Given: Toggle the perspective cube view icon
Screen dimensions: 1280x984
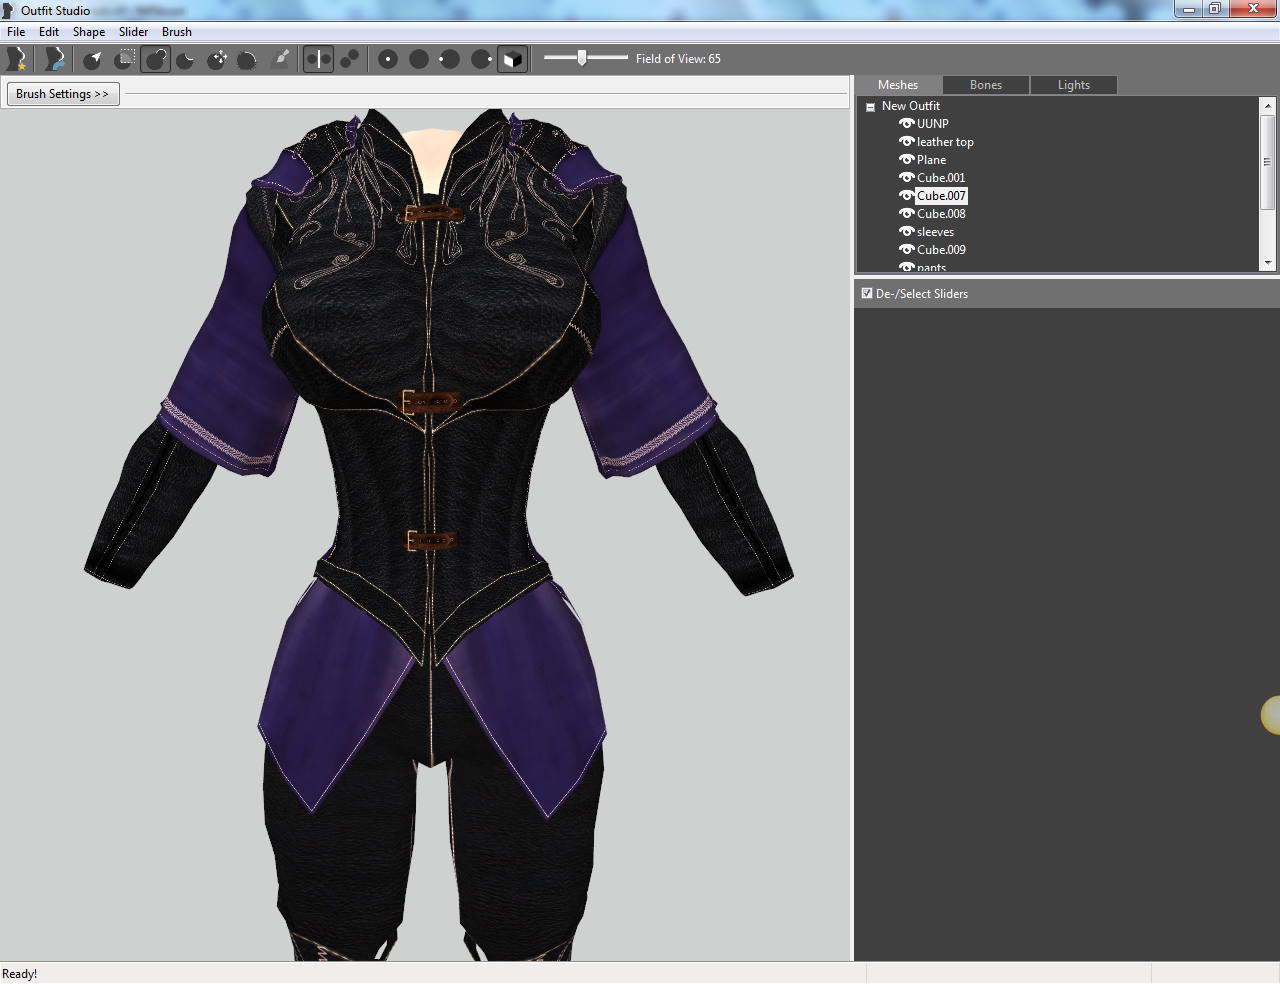Looking at the screenshot, I should click(512, 59).
